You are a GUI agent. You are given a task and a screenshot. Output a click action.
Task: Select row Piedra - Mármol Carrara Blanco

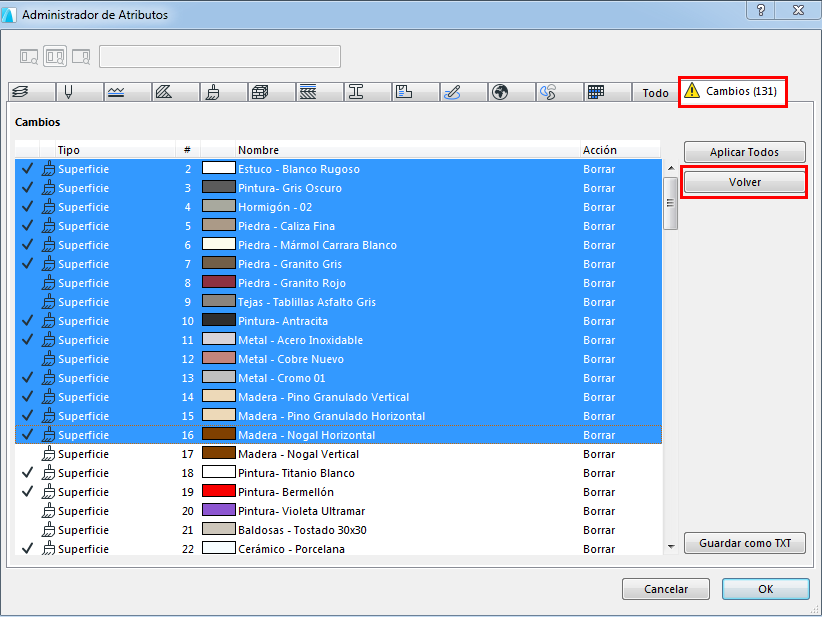point(338,245)
